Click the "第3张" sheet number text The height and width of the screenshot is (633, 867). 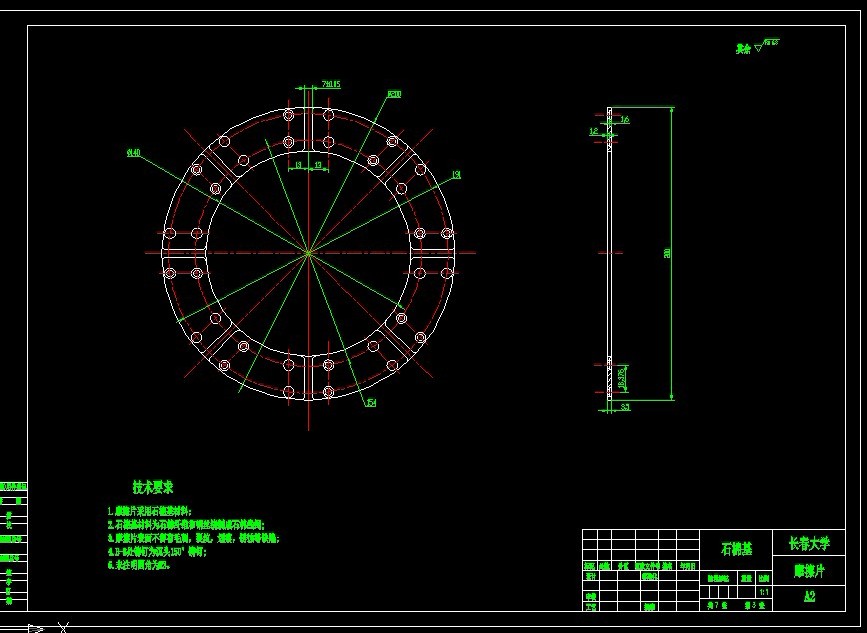[755, 605]
